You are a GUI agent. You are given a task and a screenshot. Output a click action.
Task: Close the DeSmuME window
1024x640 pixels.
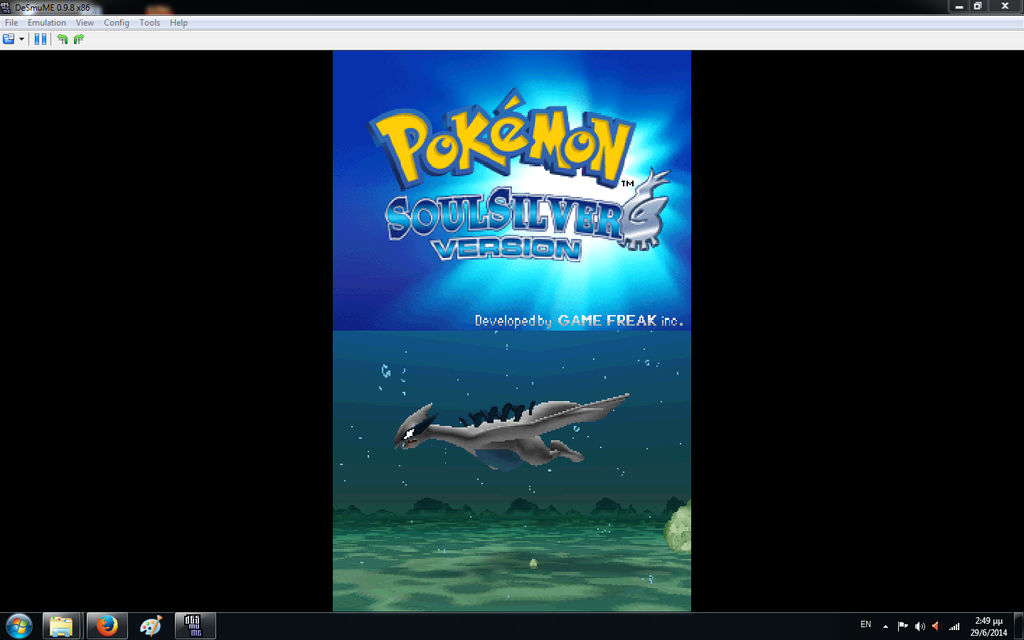coord(1005,7)
